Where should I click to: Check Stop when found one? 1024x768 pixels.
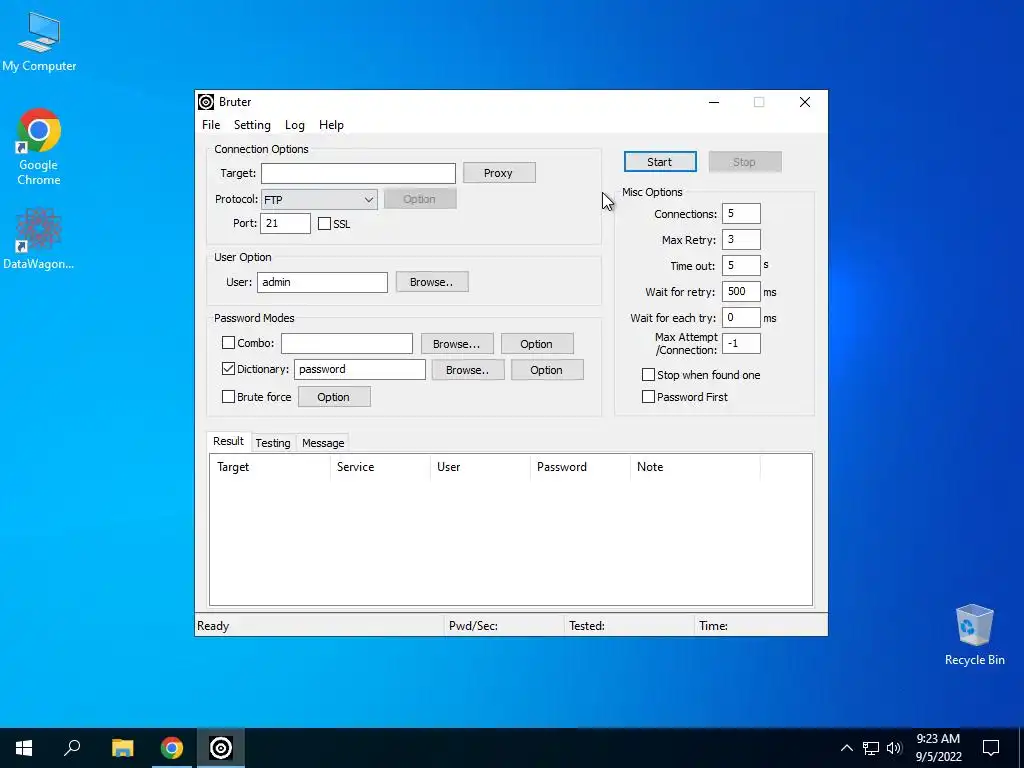[648, 375]
